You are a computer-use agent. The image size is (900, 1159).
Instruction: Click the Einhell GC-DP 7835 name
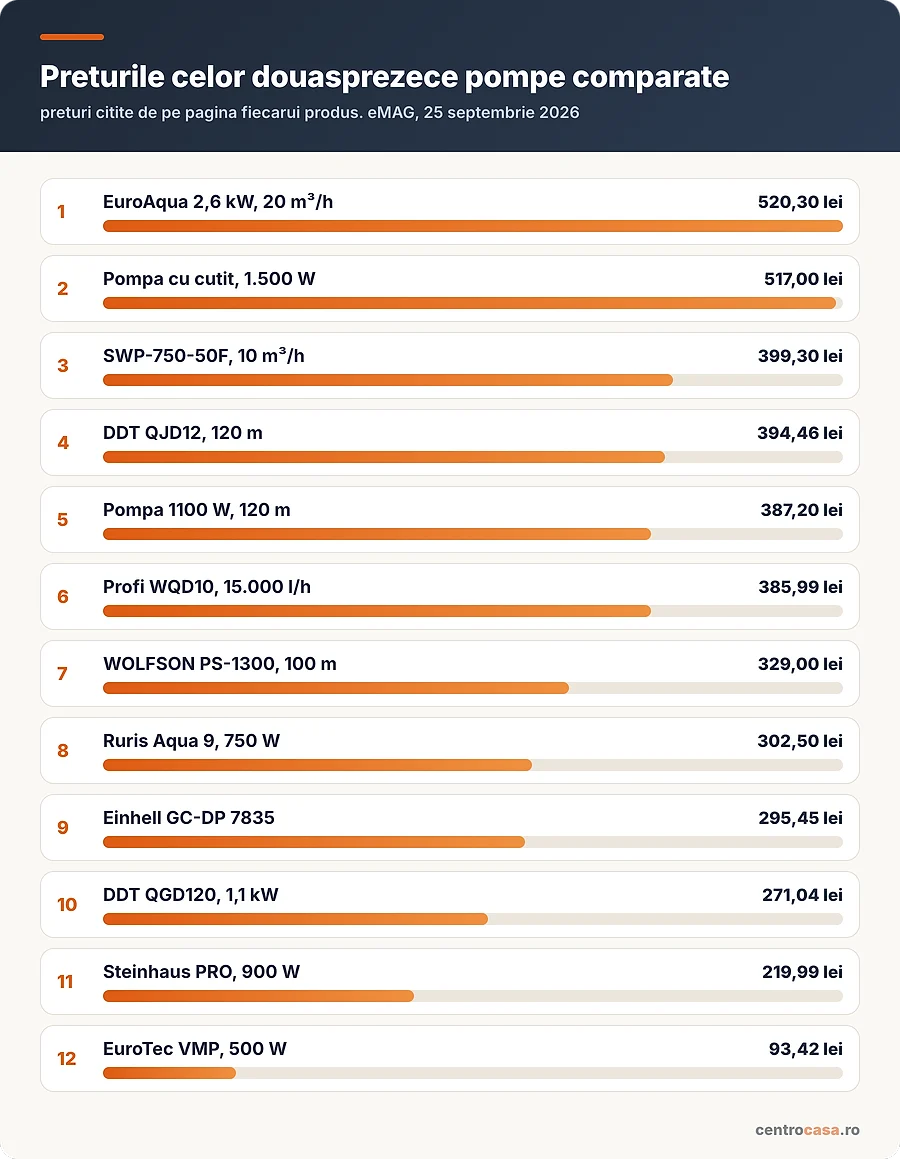tap(188, 818)
